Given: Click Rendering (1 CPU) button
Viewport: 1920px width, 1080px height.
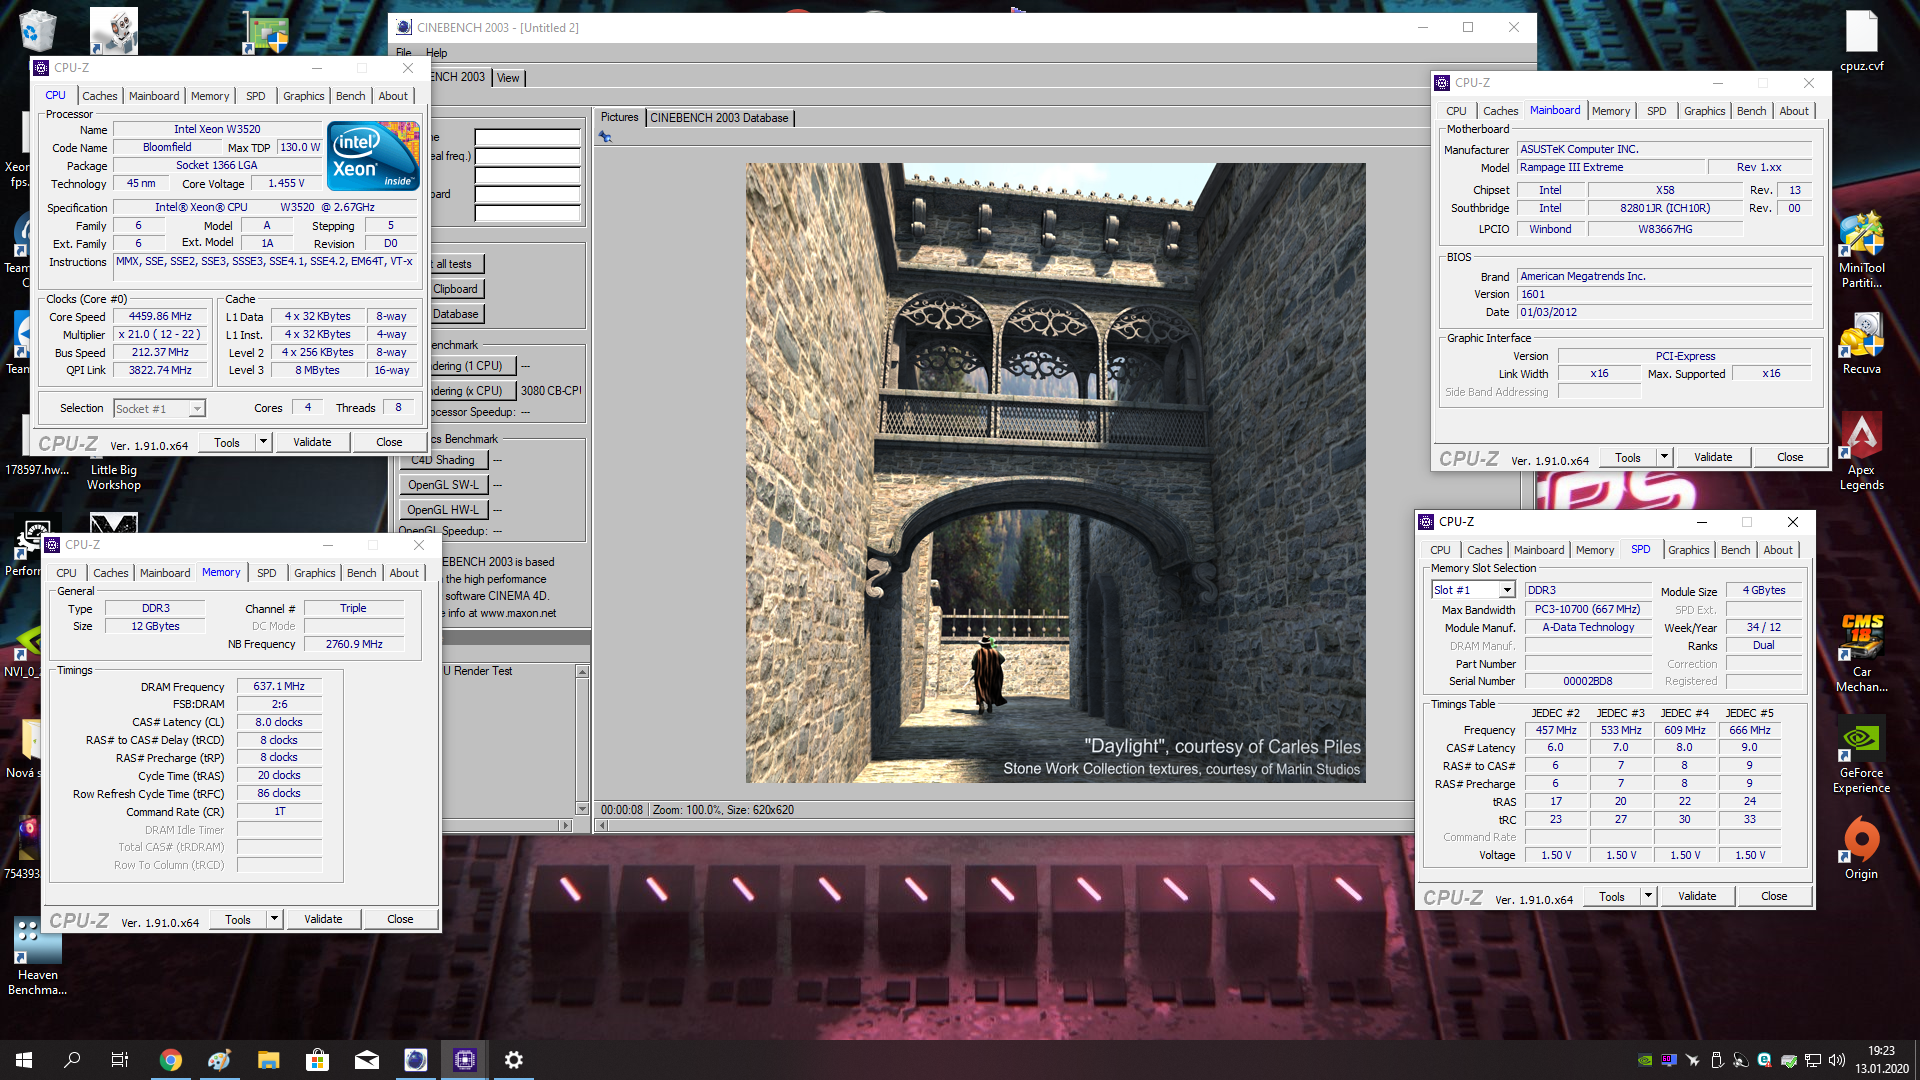Looking at the screenshot, I should [x=472, y=366].
